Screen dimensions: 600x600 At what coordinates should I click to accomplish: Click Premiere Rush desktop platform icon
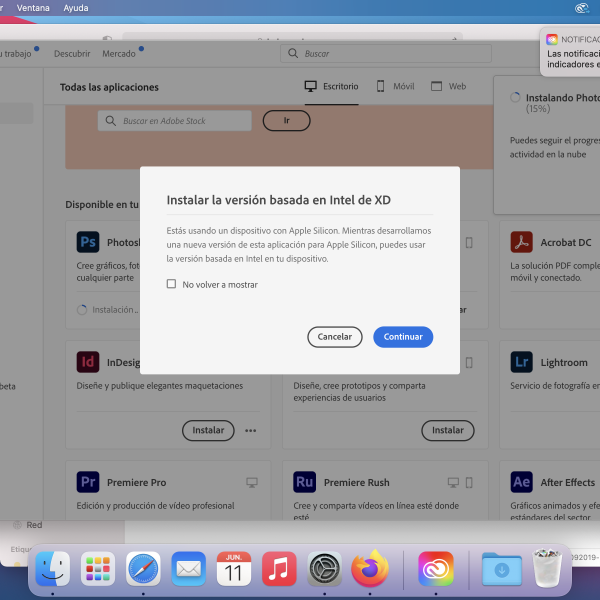(x=453, y=483)
